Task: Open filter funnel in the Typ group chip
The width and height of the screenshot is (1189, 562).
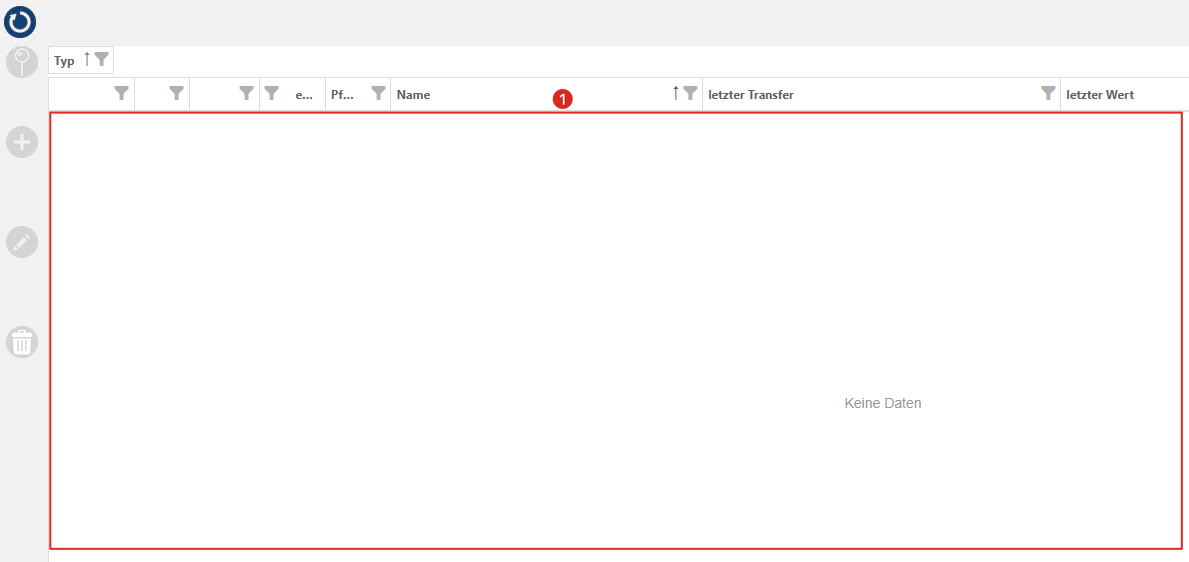Action: click(101, 60)
